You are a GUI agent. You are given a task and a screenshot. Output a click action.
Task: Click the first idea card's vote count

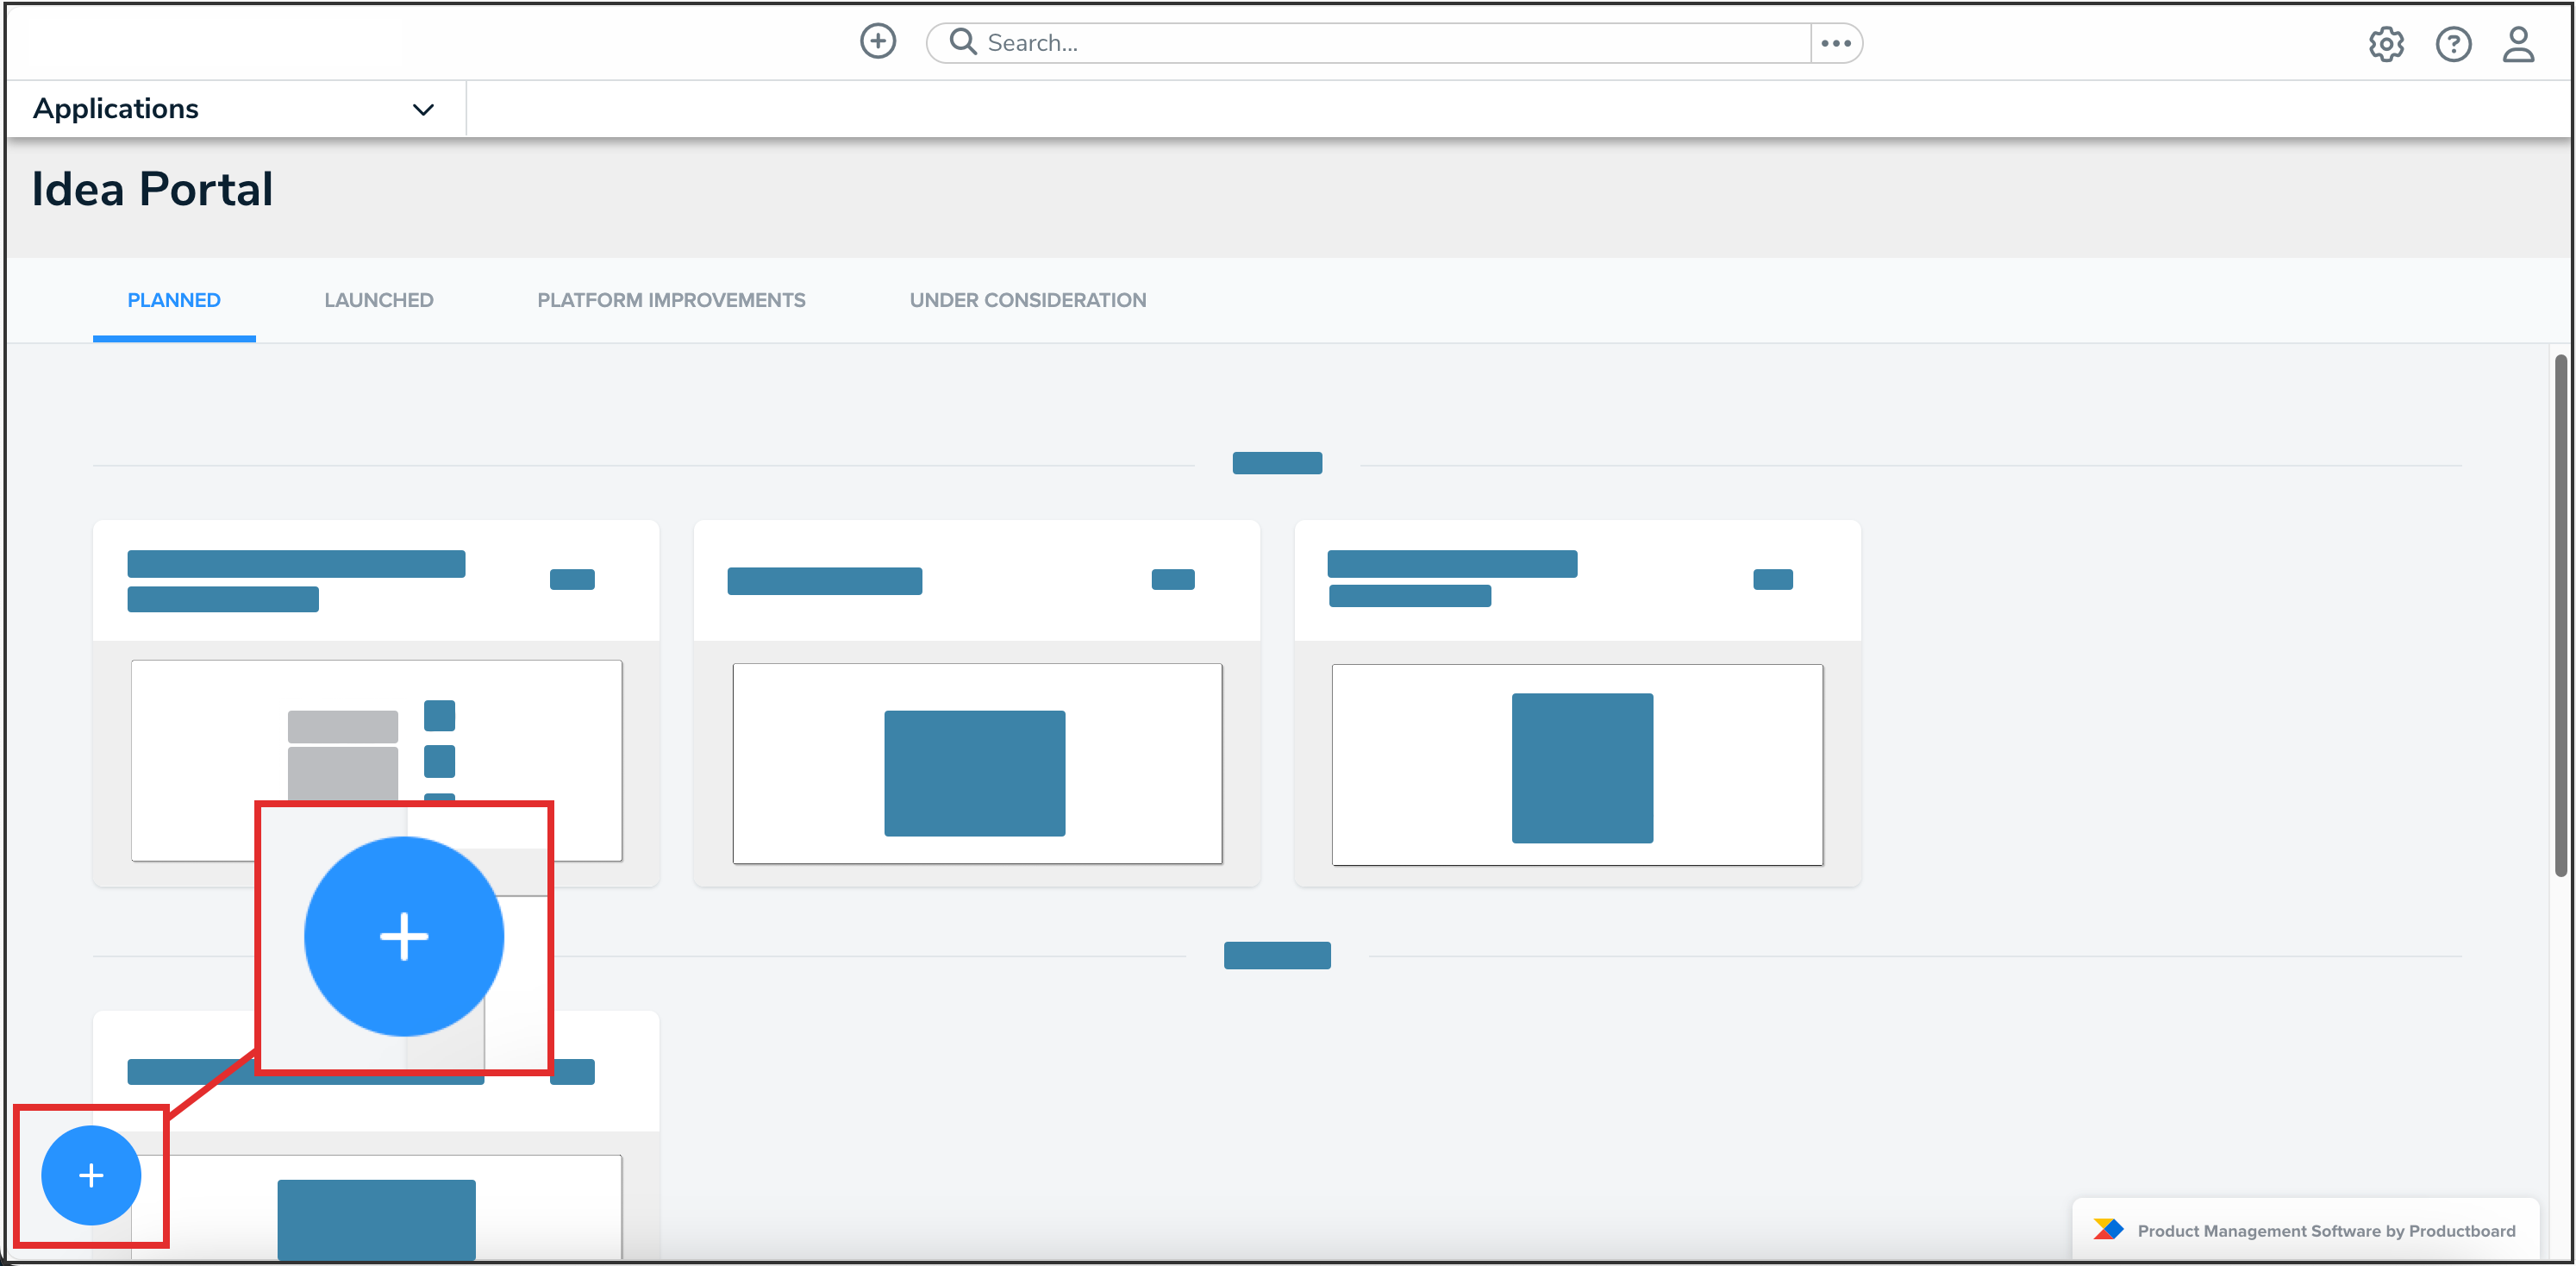572,579
